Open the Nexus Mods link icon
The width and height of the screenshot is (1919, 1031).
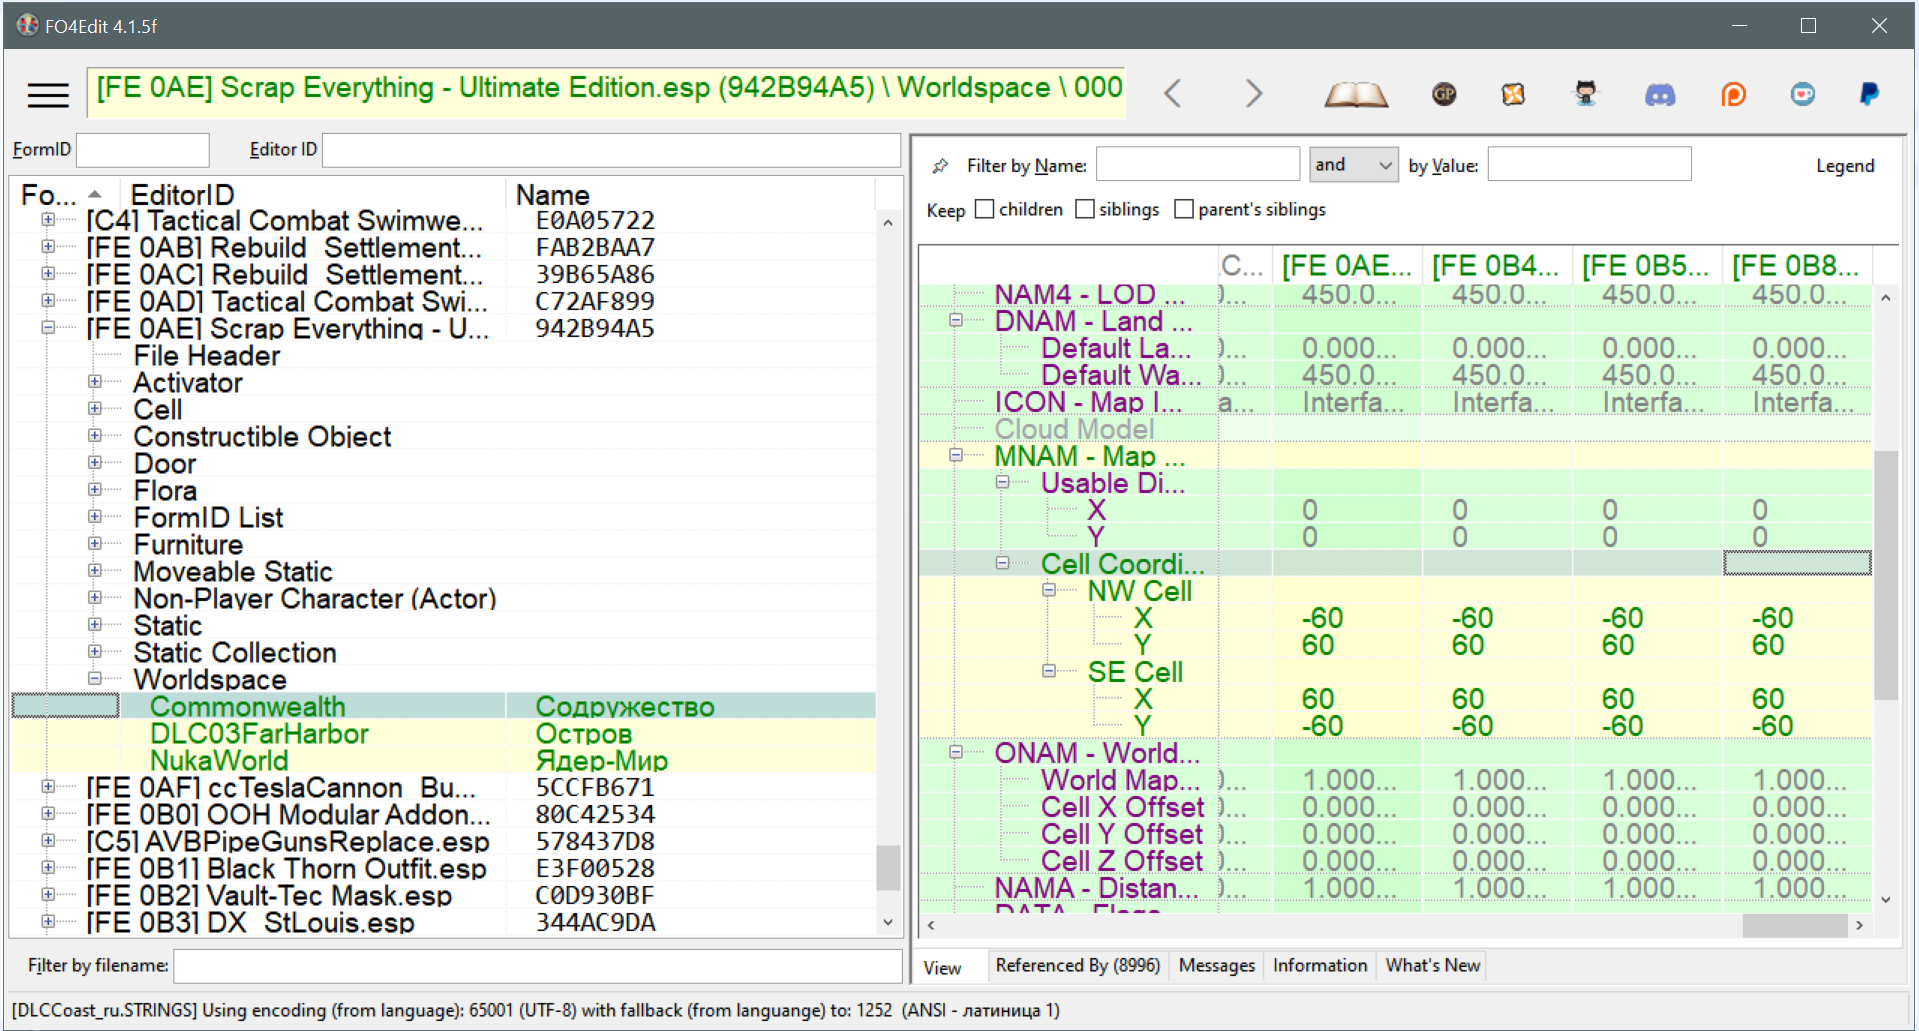pyautogui.click(x=1513, y=94)
